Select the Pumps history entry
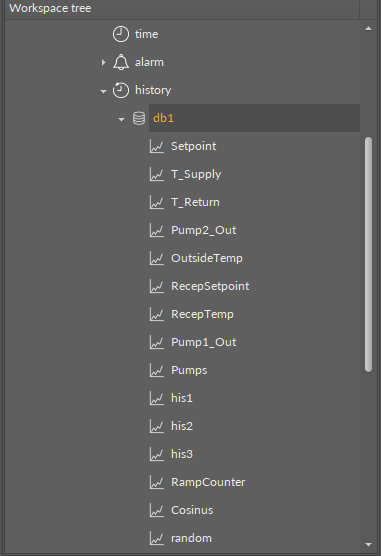The width and height of the screenshot is (381, 556). pos(189,370)
